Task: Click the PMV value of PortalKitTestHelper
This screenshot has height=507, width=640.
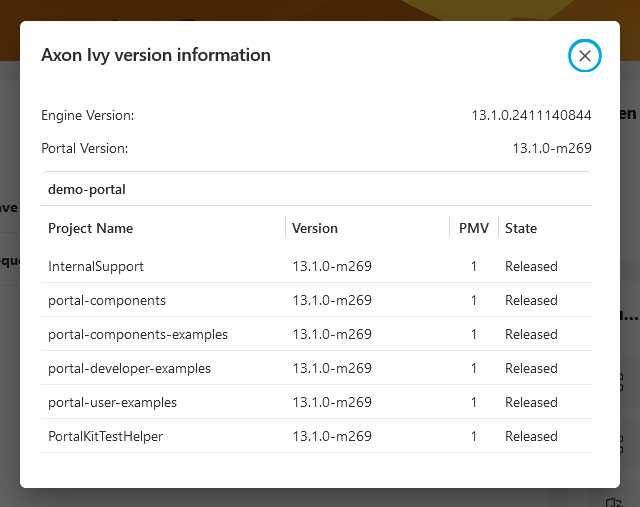Action: [x=473, y=436]
